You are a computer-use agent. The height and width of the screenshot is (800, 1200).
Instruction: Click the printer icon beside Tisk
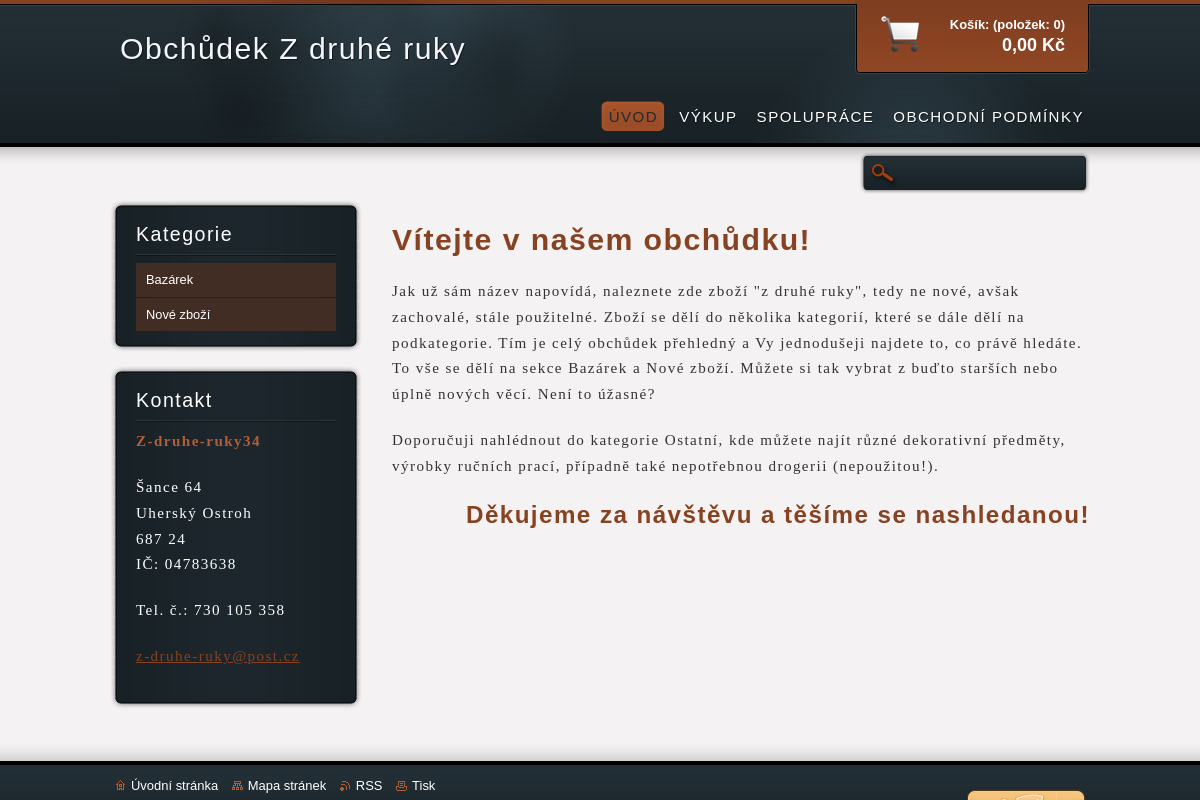coord(401,785)
